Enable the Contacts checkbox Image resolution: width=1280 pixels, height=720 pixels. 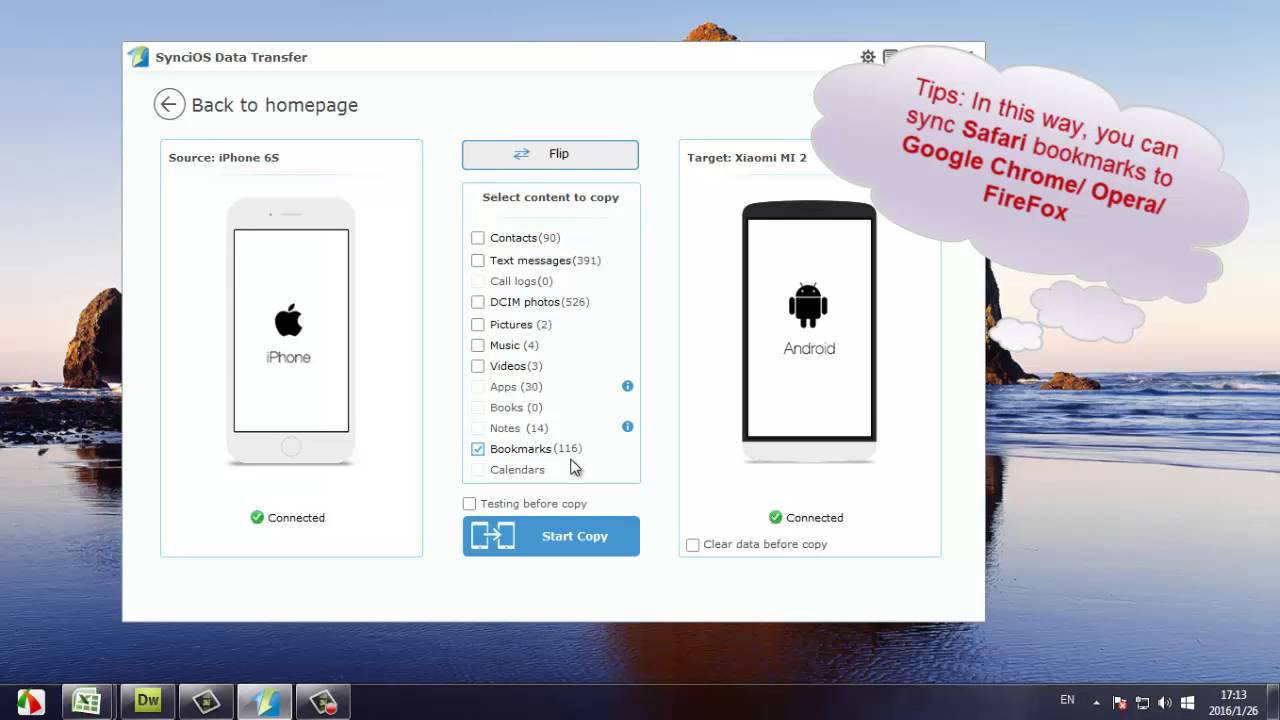click(478, 238)
